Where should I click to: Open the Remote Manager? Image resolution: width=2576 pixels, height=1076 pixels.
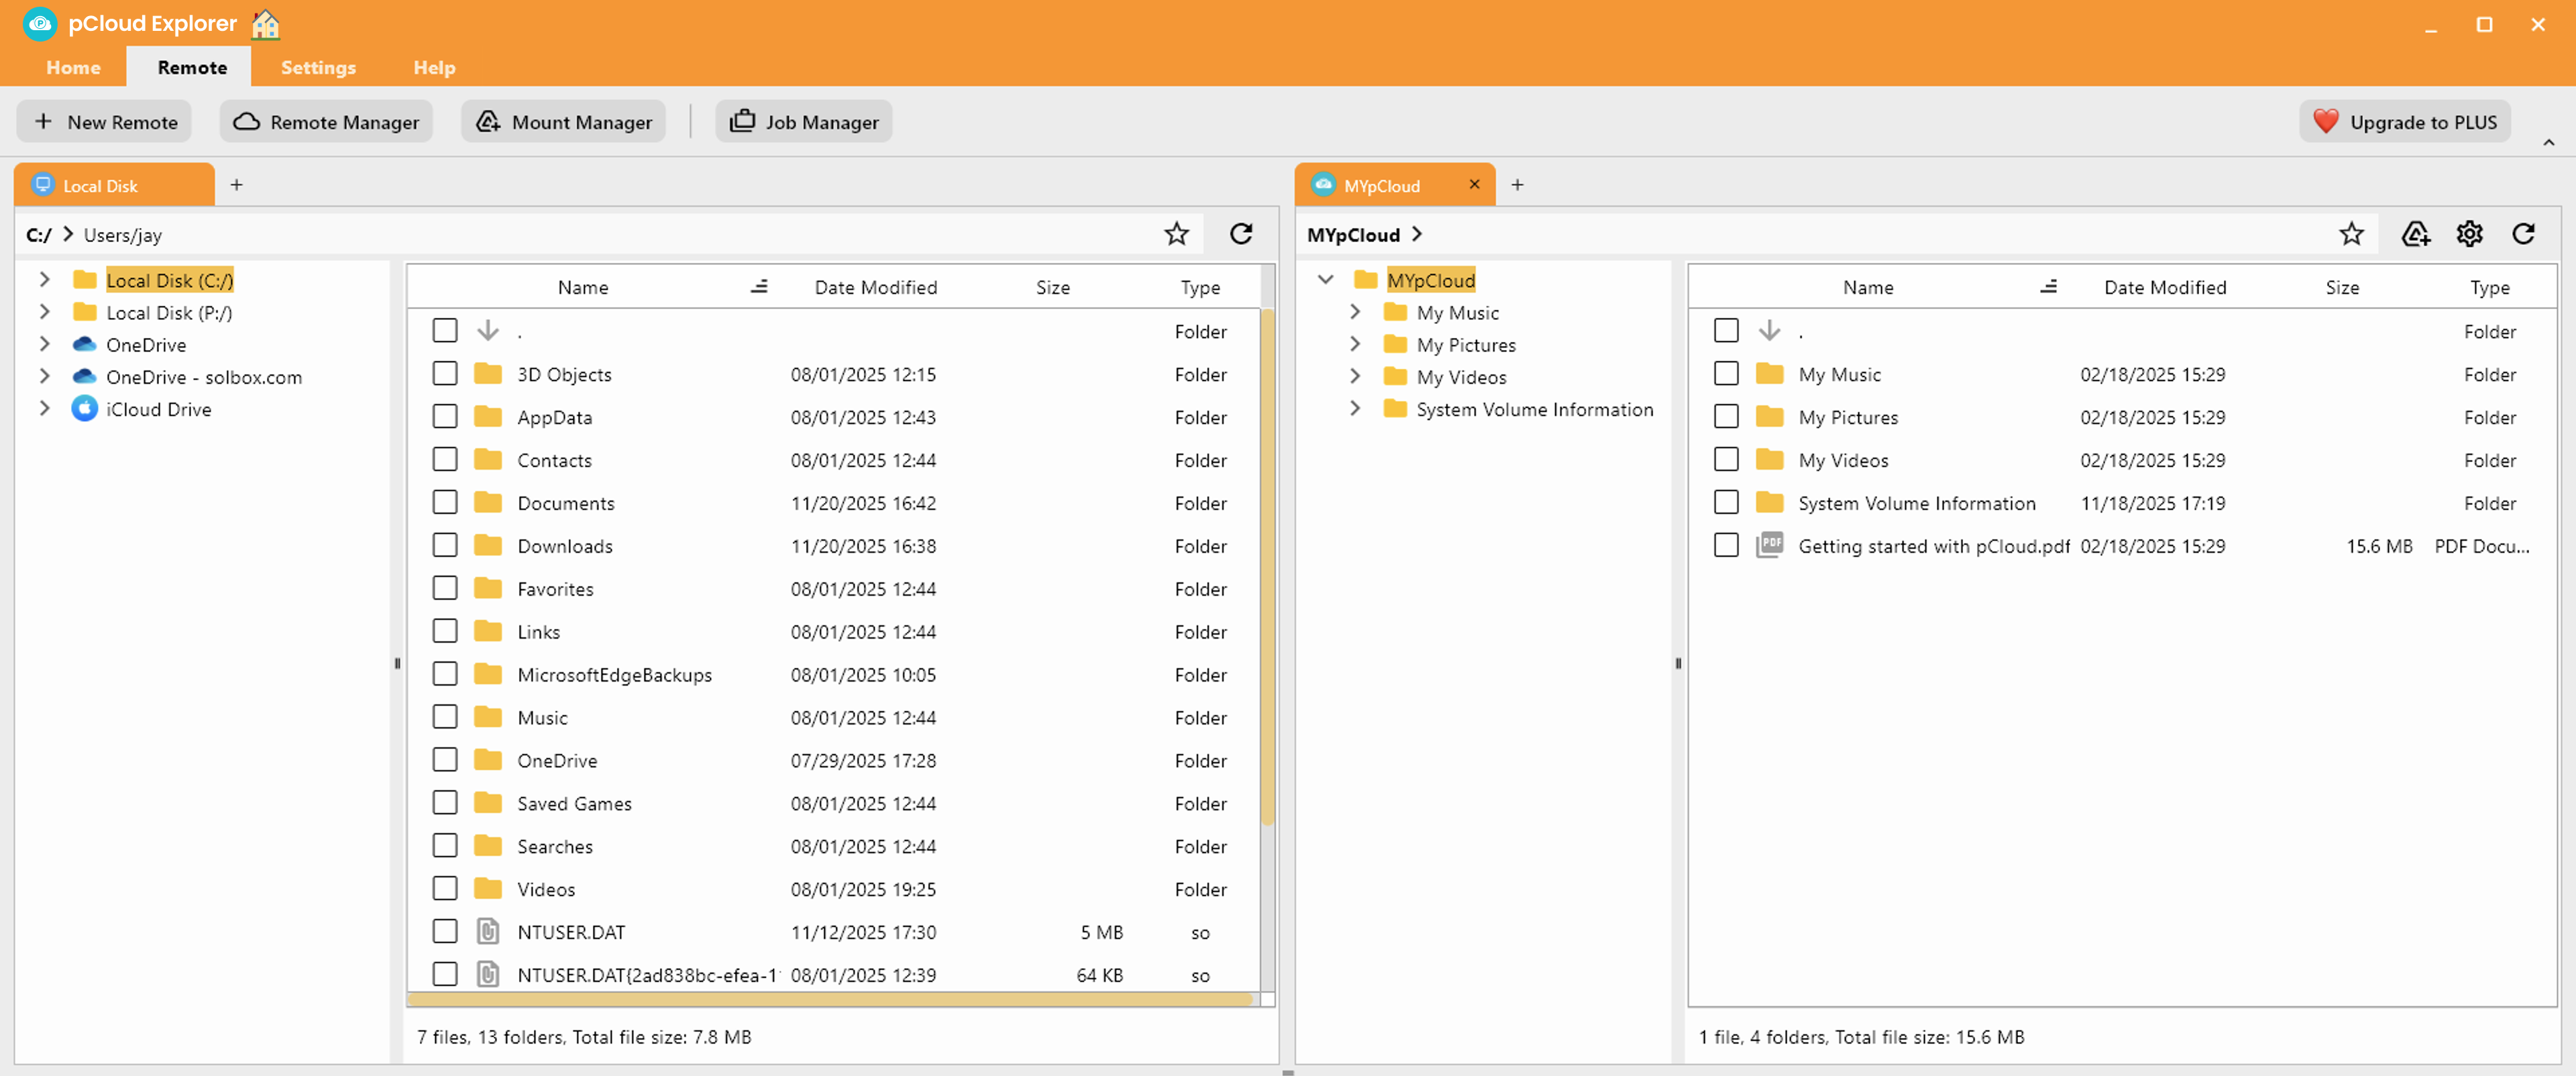(326, 121)
